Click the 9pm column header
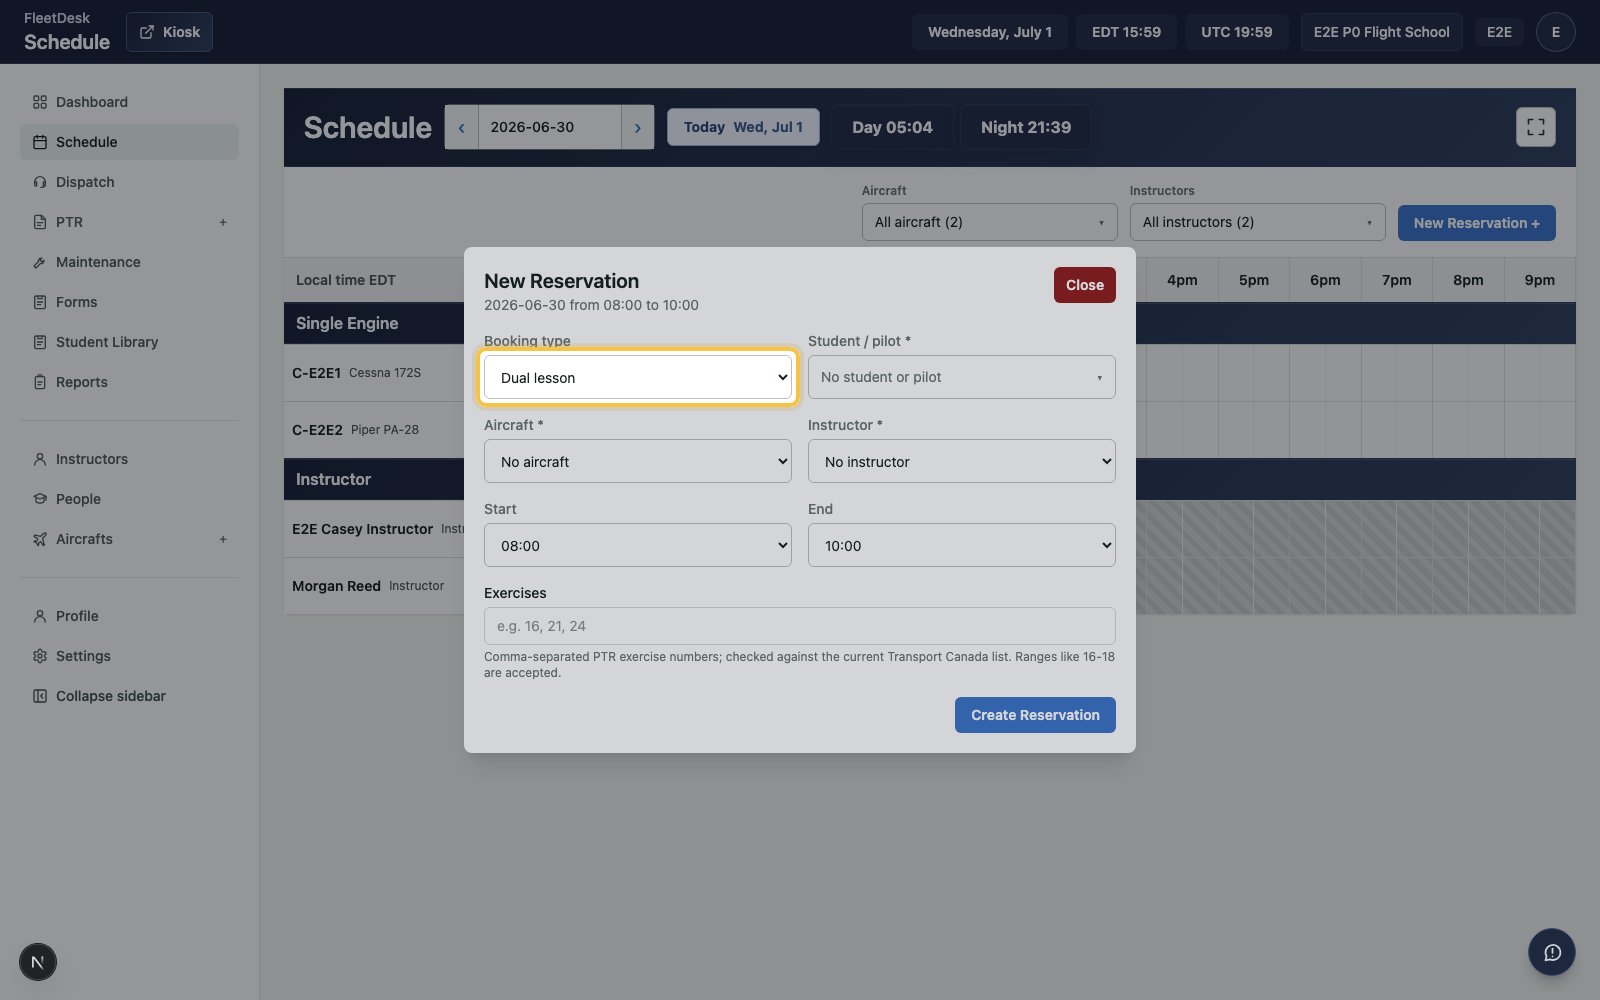The width and height of the screenshot is (1600, 1000). click(1540, 280)
